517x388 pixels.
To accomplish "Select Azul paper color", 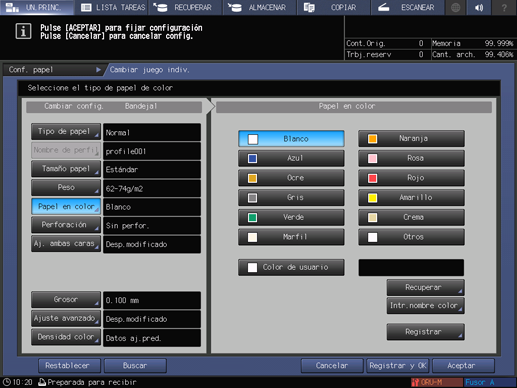I will pyautogui.click(x=291, y=158).
